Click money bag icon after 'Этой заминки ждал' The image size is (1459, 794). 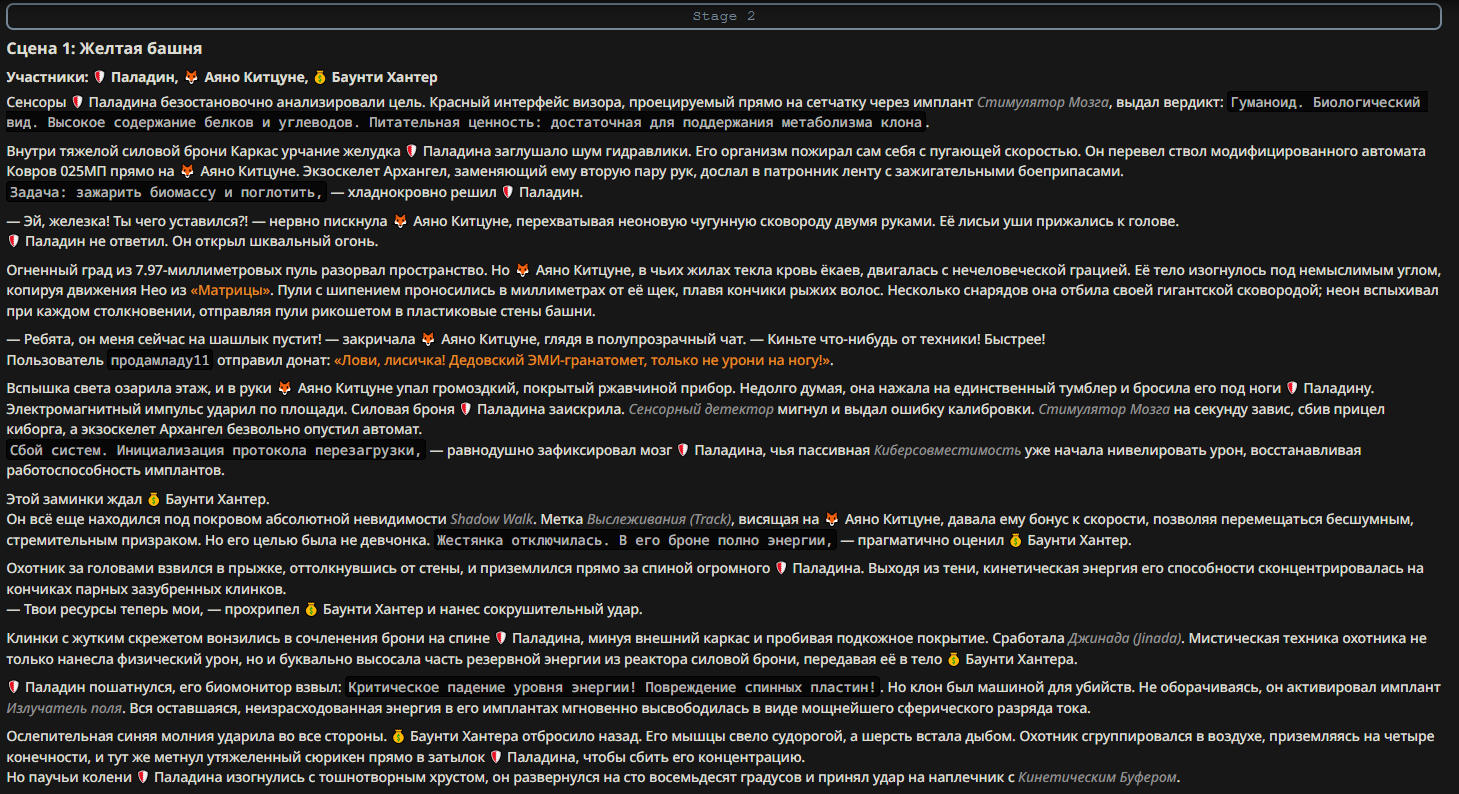[x=153, y=499]
